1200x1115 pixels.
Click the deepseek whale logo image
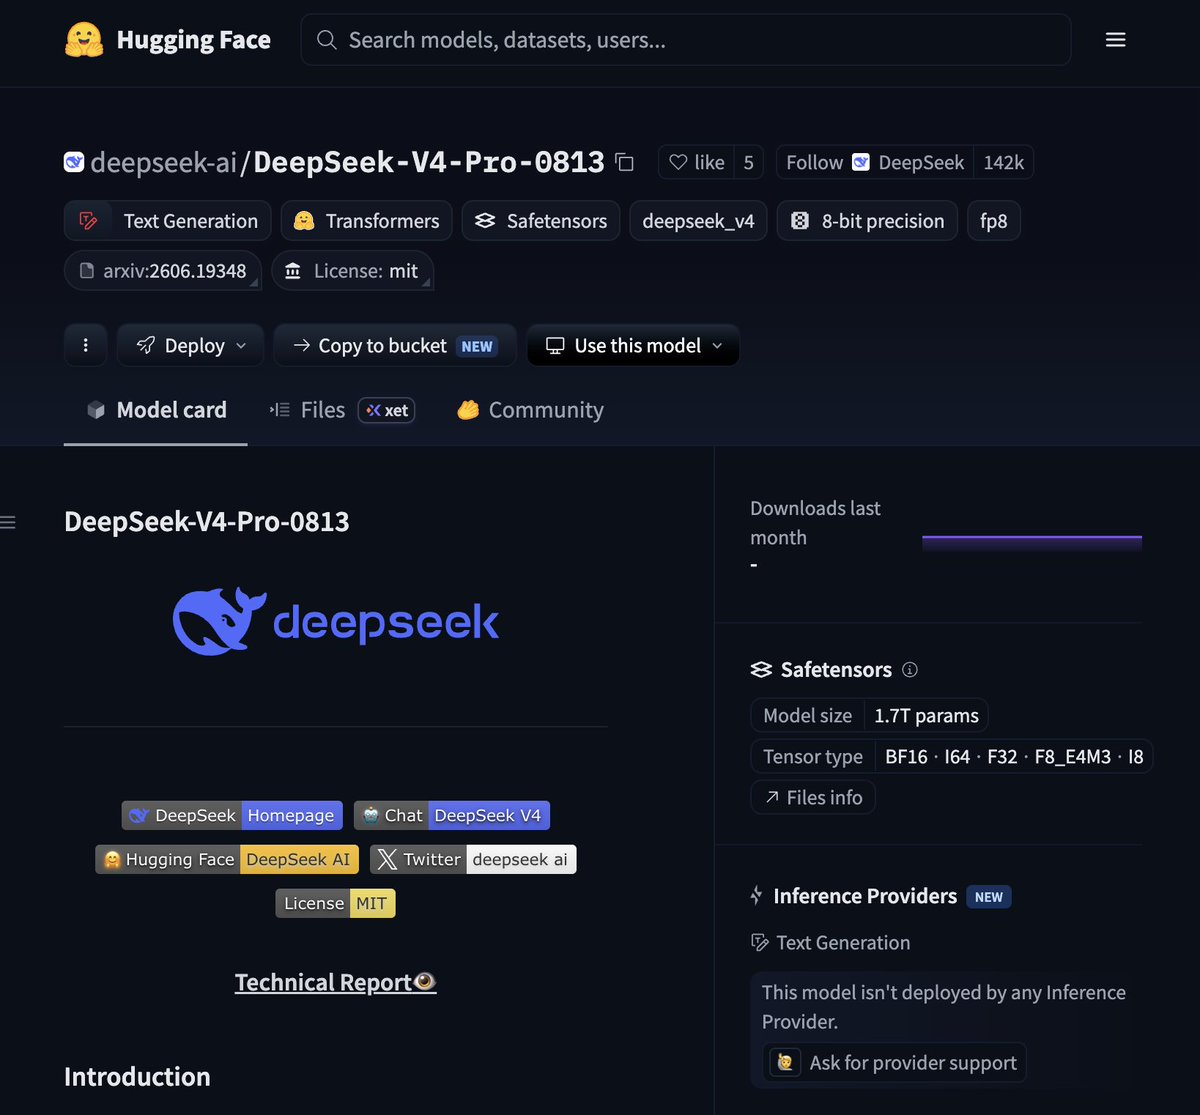coord(335,622)
